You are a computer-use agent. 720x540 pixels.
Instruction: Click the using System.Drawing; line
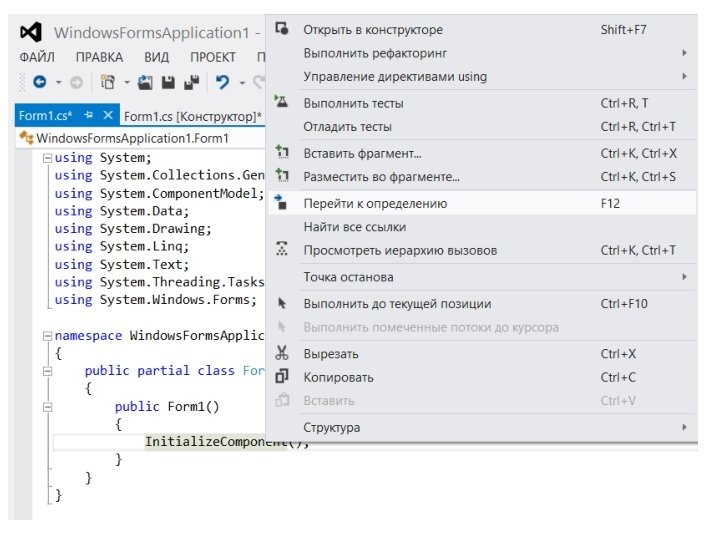(x=133, y=229)
